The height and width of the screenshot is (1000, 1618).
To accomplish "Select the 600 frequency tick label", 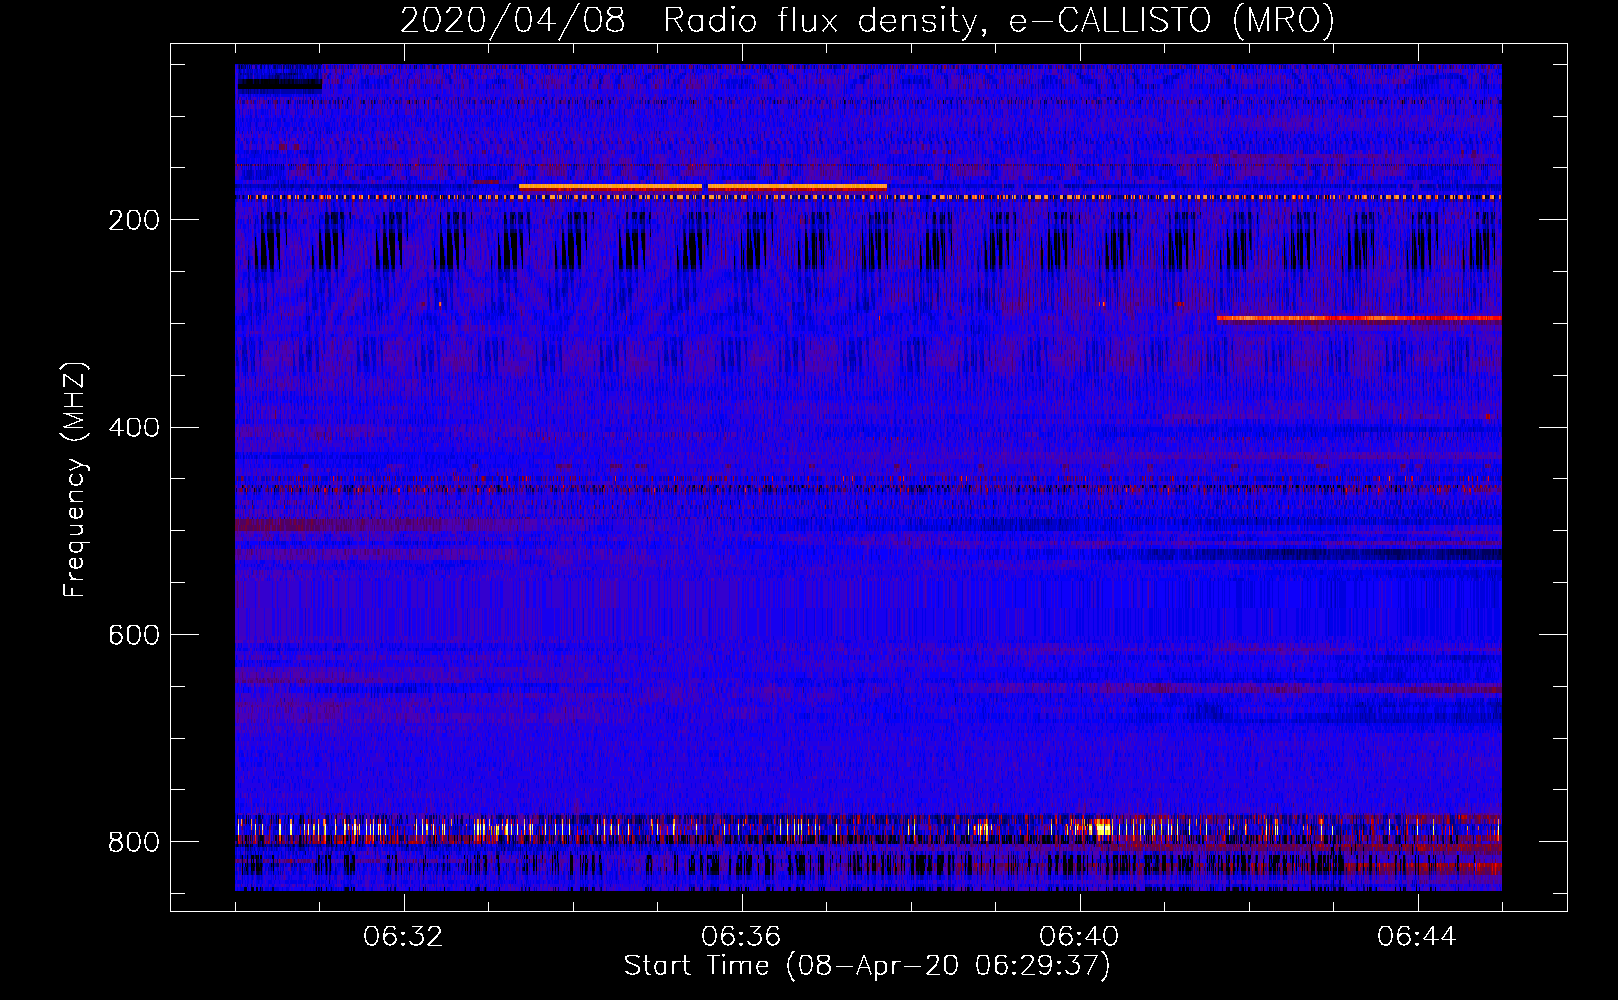I will tap(134, 636).
